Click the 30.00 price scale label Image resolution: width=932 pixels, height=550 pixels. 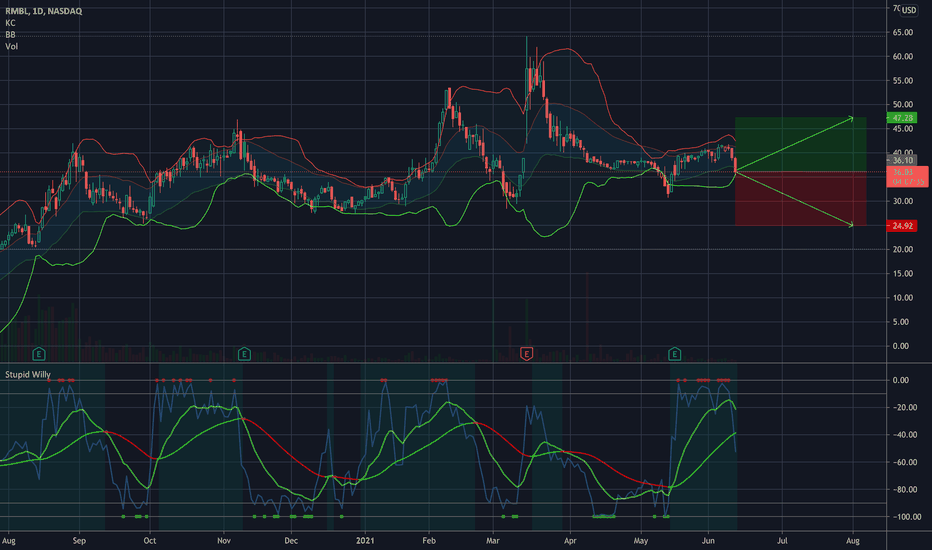tap(902, 201)
